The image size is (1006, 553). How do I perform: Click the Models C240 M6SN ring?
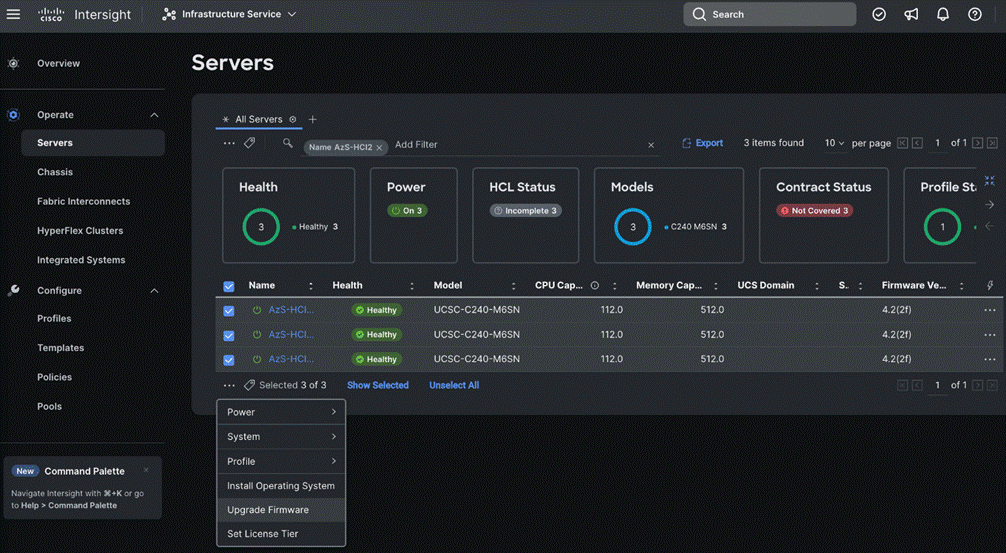click(633, 226)
